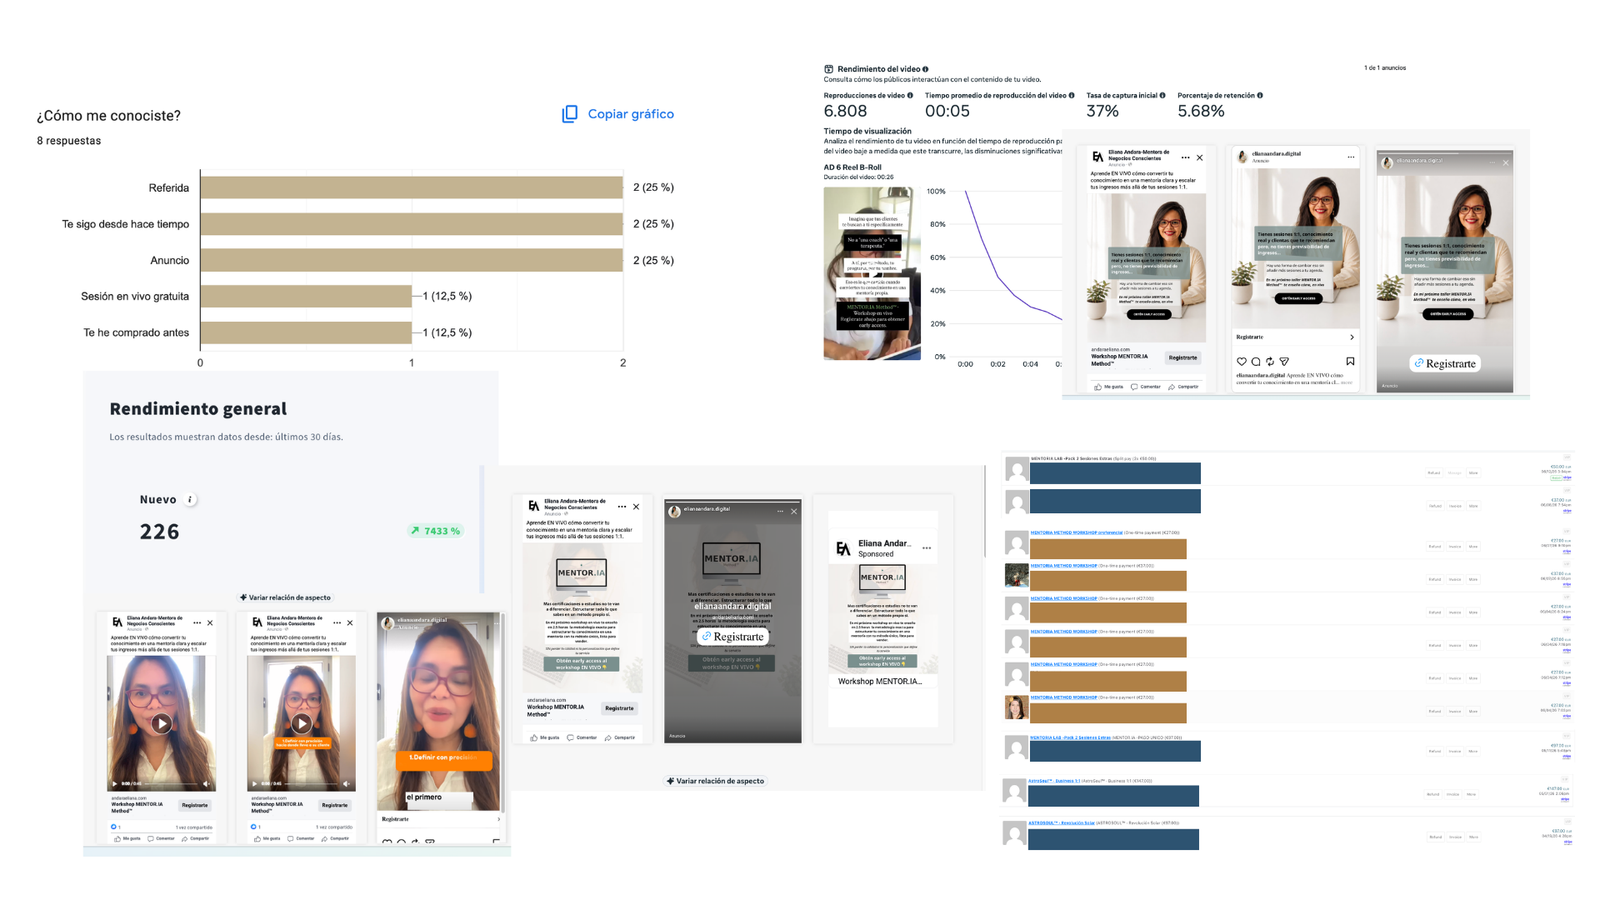Click the Anuncio bar in the chart

coord(411,260)
